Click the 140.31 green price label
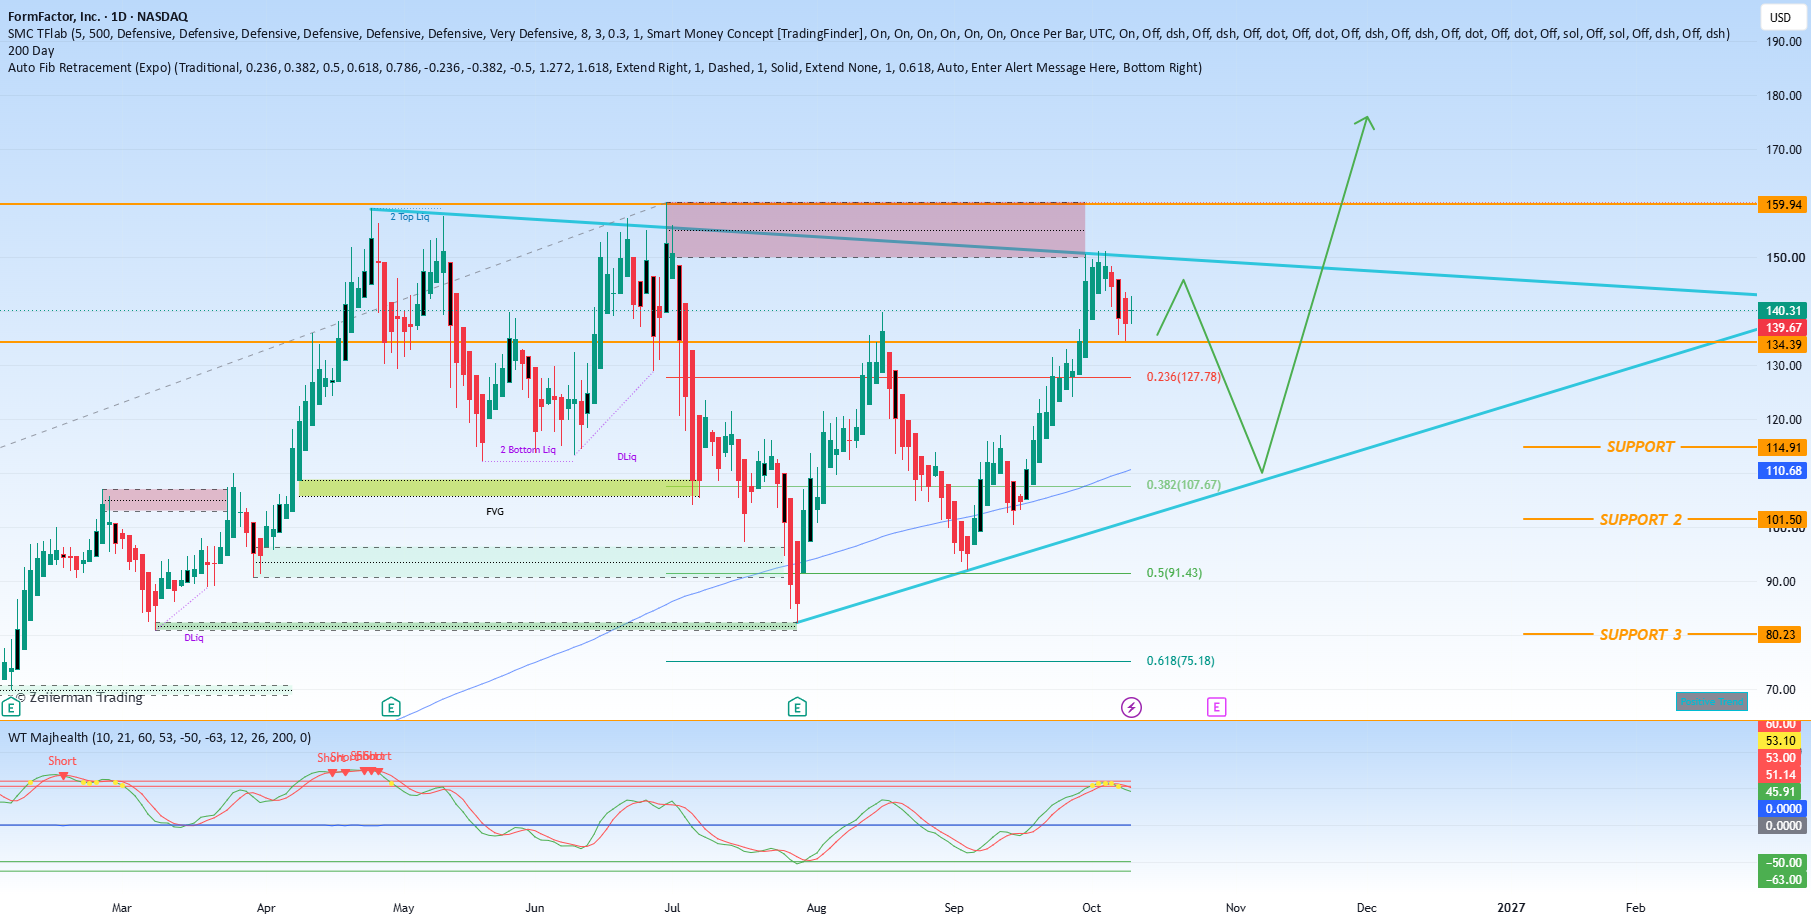Viewport: 1811px width, 922px height. coord(1783,310)
